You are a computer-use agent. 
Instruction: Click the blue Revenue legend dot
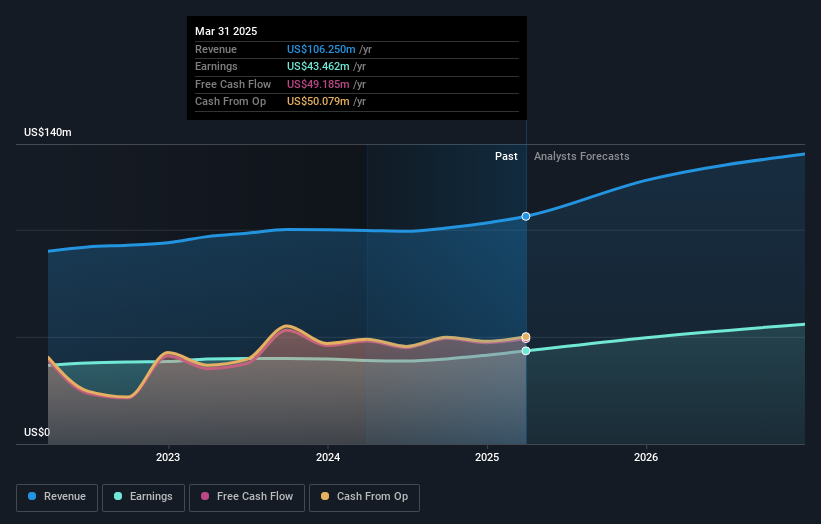click(32, 496)
